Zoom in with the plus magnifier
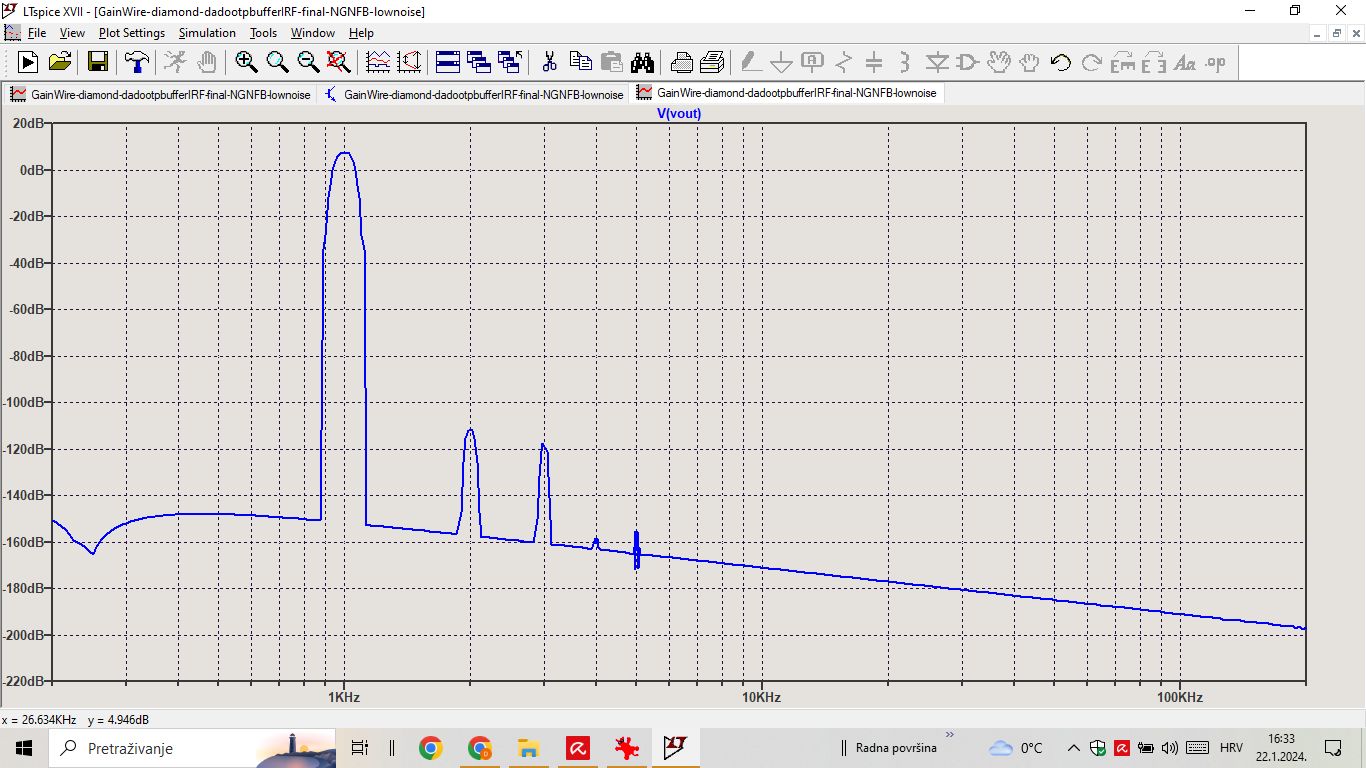 pyautogui.click(x=246, y=62)
